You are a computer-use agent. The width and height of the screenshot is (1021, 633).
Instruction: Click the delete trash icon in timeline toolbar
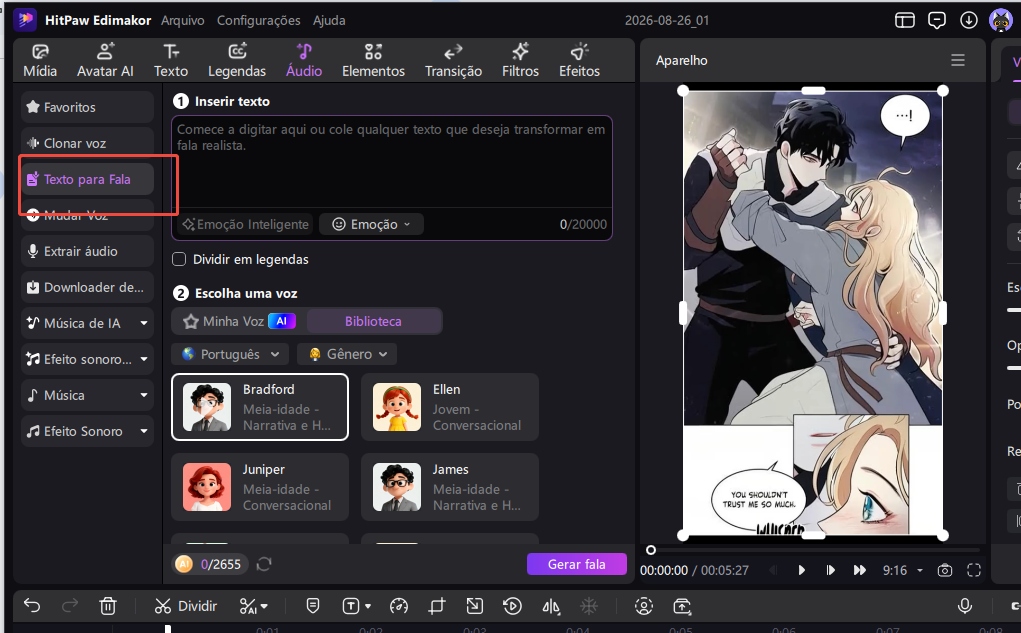click(x=107, y=606)
